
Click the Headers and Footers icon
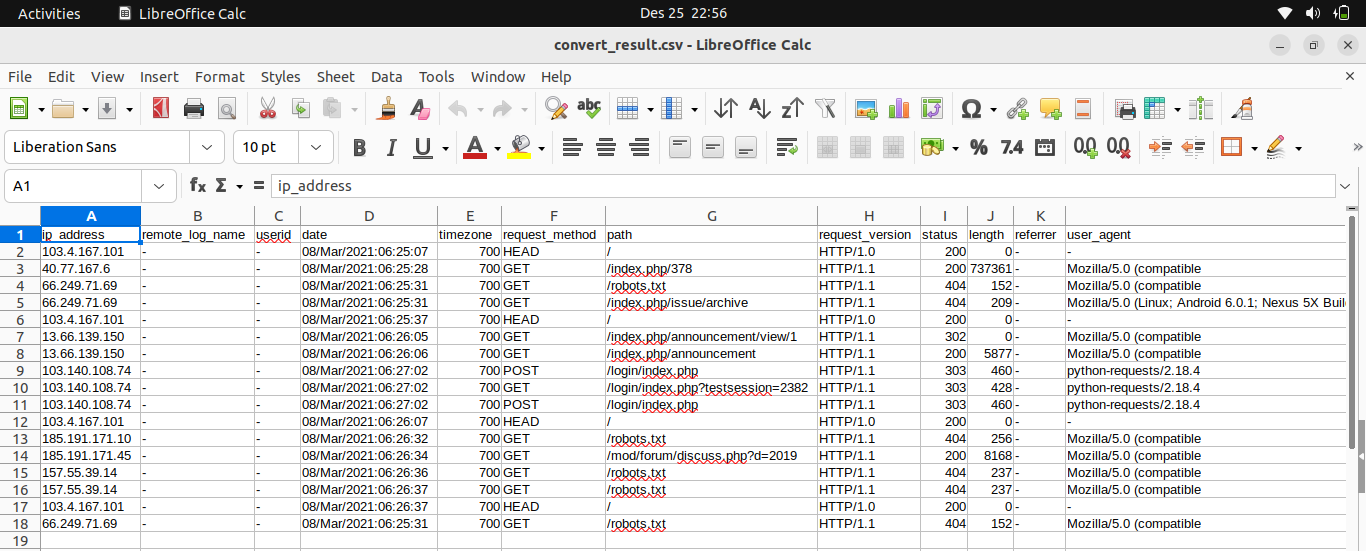tap(1082, 108)
